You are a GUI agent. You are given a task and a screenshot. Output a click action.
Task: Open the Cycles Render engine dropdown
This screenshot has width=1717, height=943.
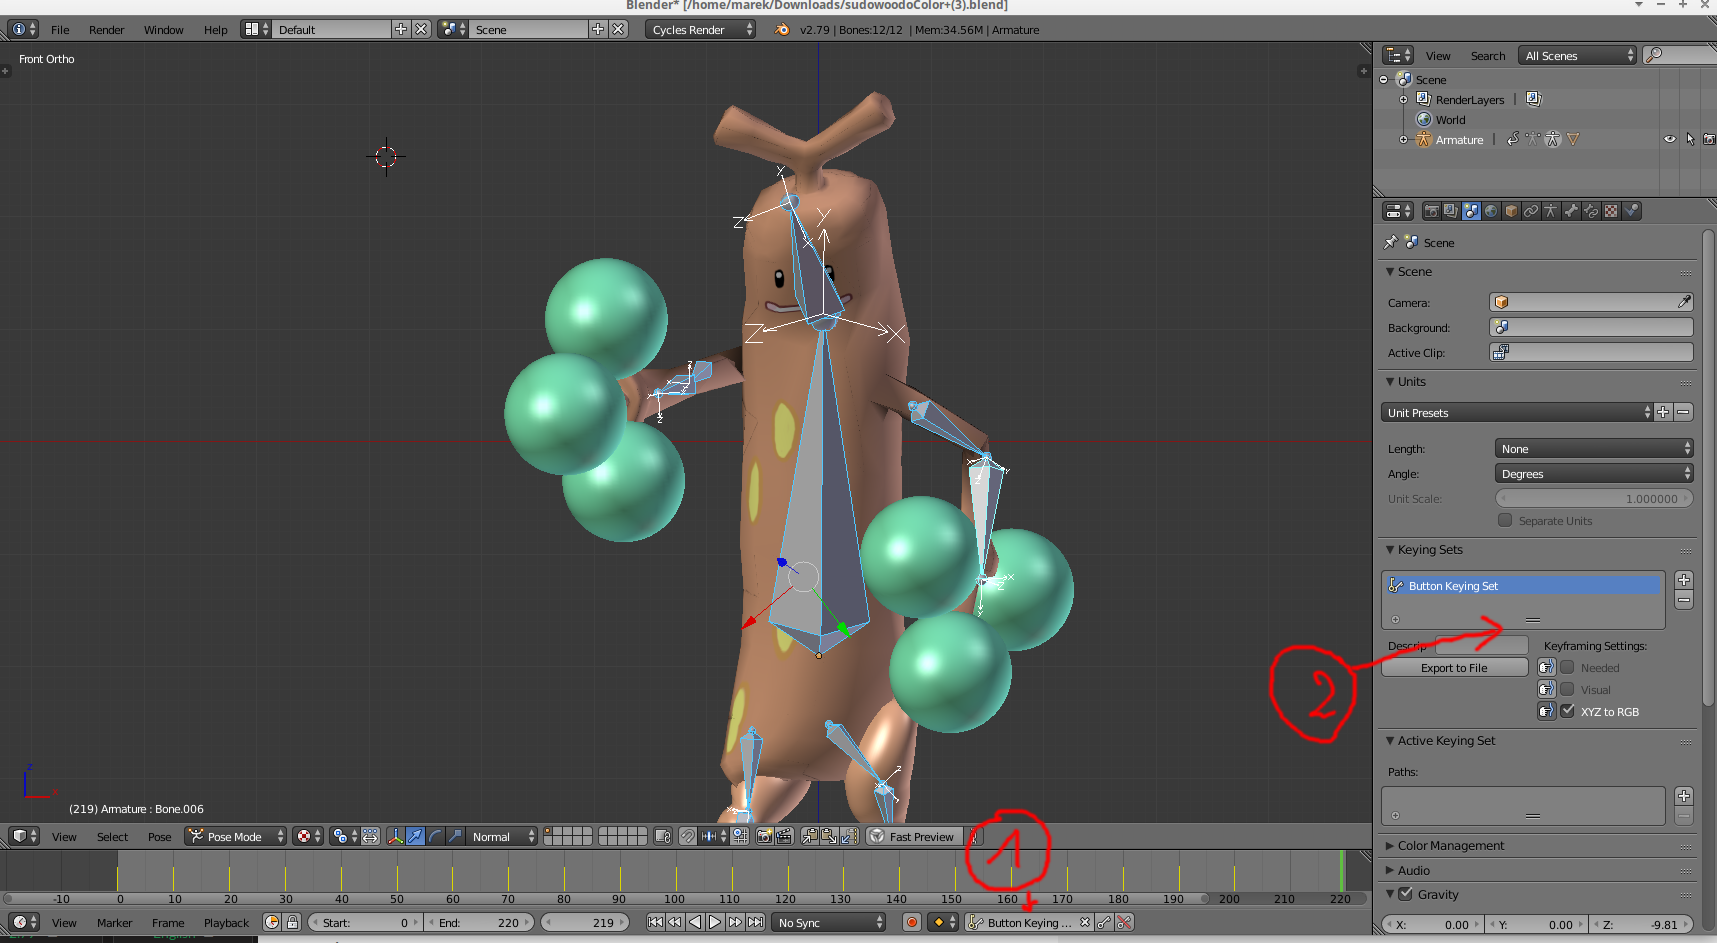click(x=700, y=30)
